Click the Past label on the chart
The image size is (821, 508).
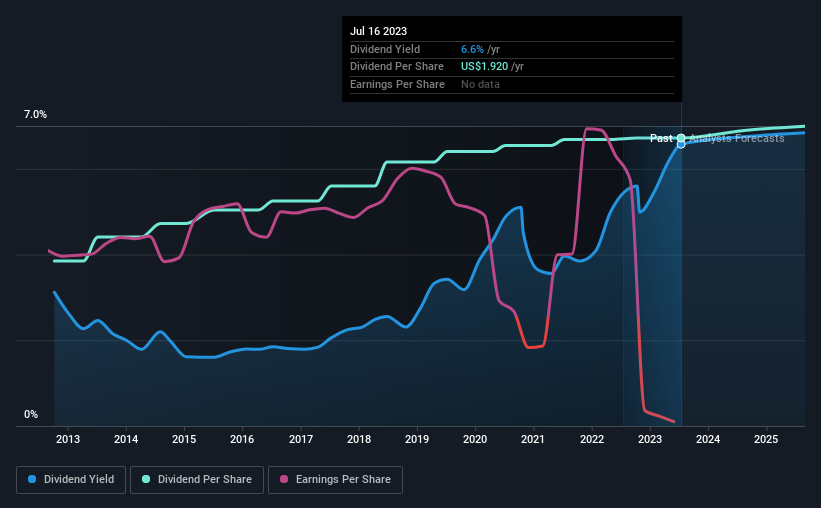coord(661,138)
